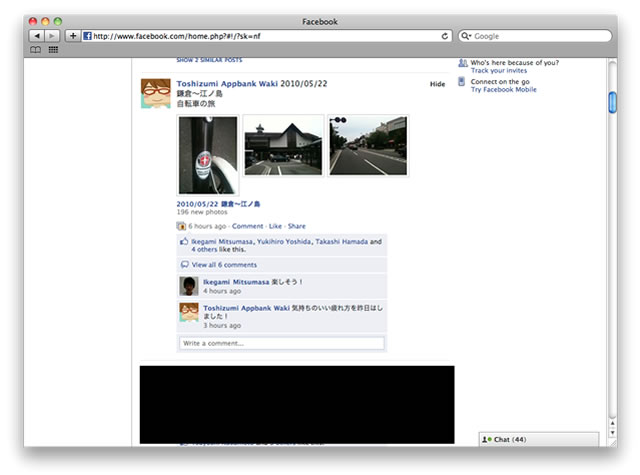Image resolution: width=640 pixels, height=475 pixels.
Task: Open Toshizumi Appbank Waki name link on post
Action: (227, 84)
